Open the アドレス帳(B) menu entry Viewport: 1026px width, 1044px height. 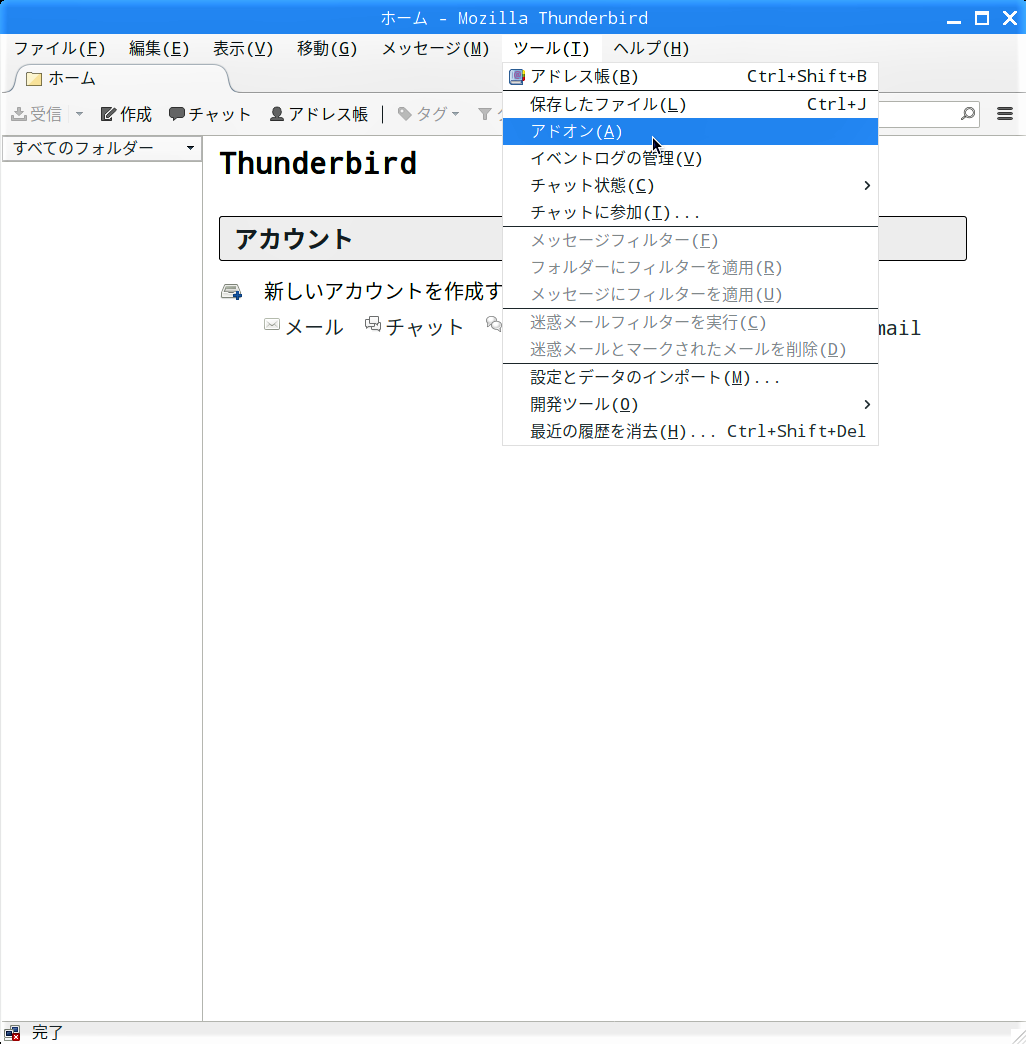coord(690,77)
